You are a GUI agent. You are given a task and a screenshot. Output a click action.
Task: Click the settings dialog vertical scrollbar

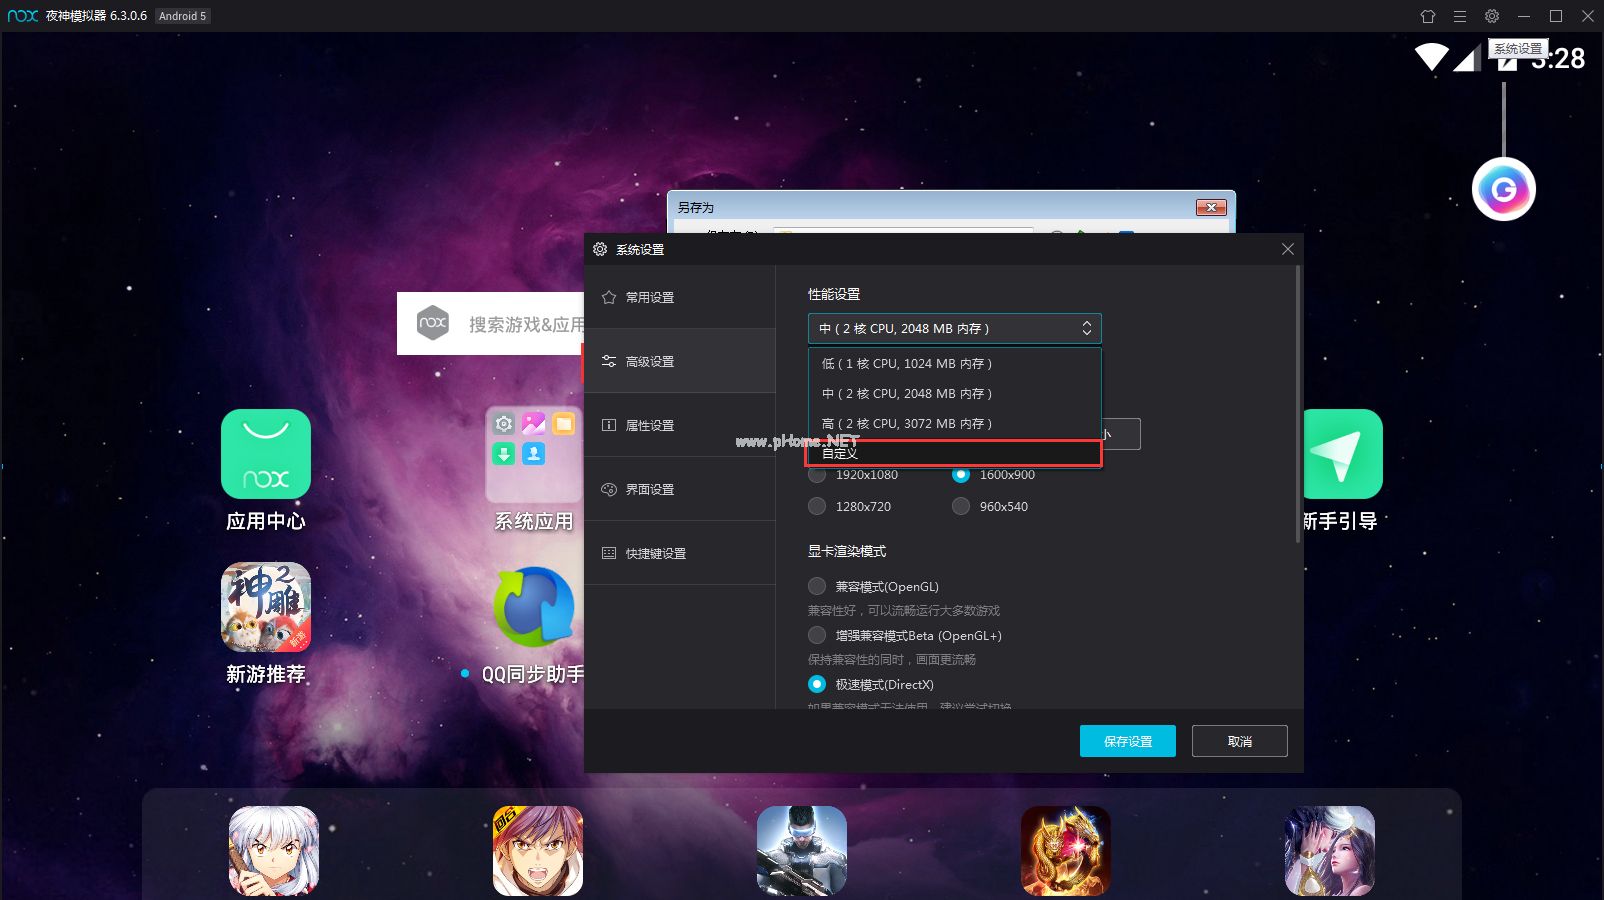pos(1298,405)
